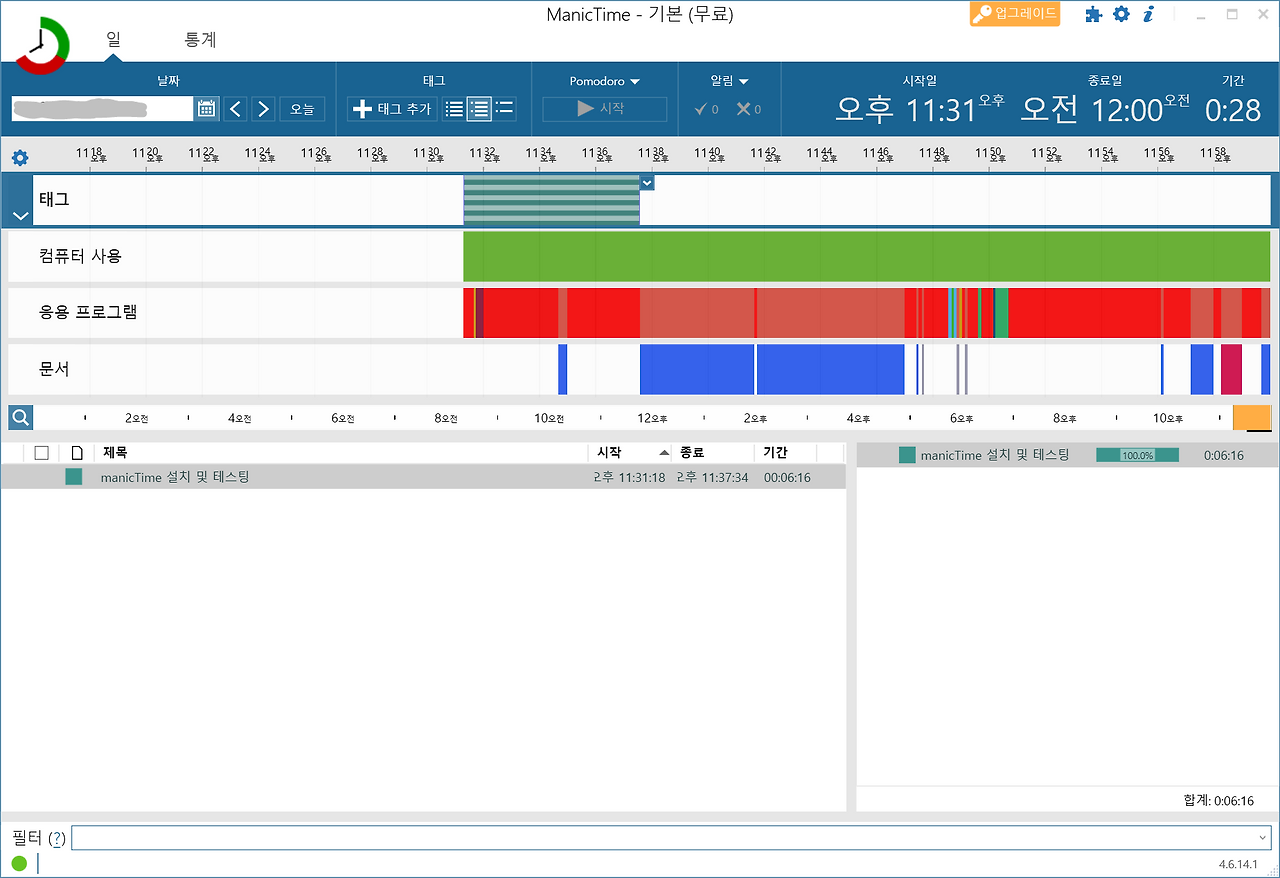
Task: Click the green segment in the 응용 프로그램 timeline
Action: pos(1001,312)
